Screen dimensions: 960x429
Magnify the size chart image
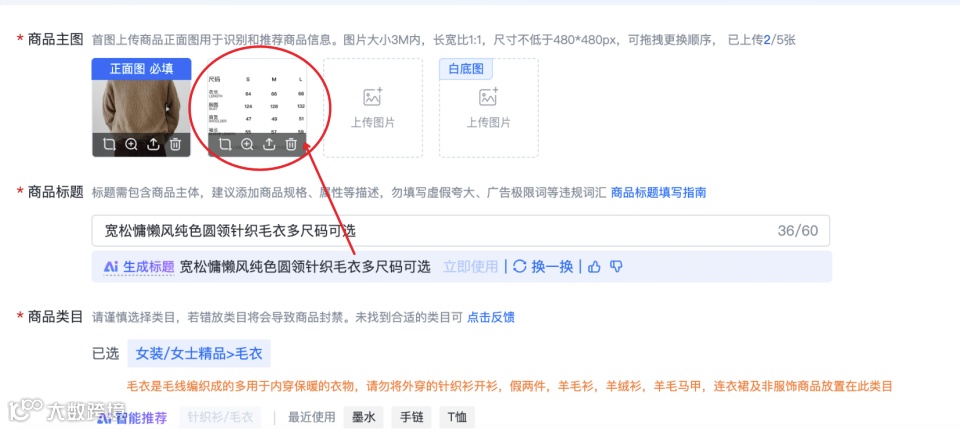point(247,145)
